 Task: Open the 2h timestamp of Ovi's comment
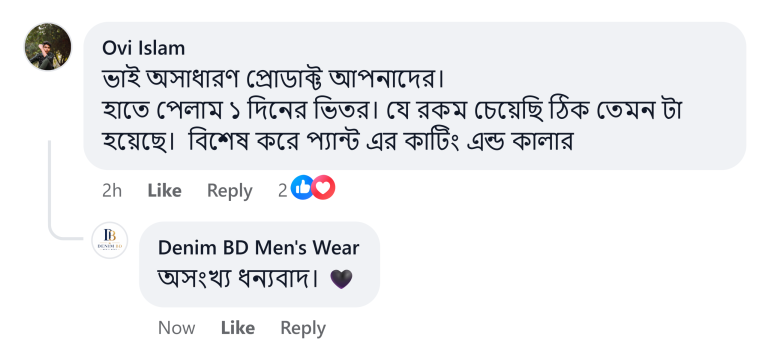pyautogui.click(x=112, y=191)
